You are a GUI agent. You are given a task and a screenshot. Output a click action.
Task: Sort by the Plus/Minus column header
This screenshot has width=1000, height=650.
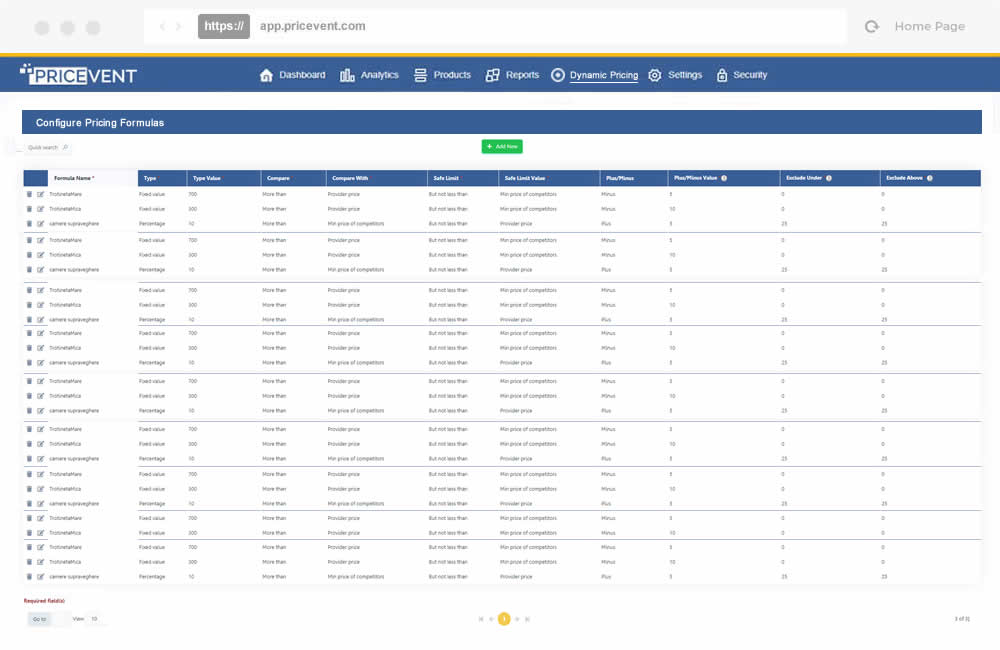[634, 178]
